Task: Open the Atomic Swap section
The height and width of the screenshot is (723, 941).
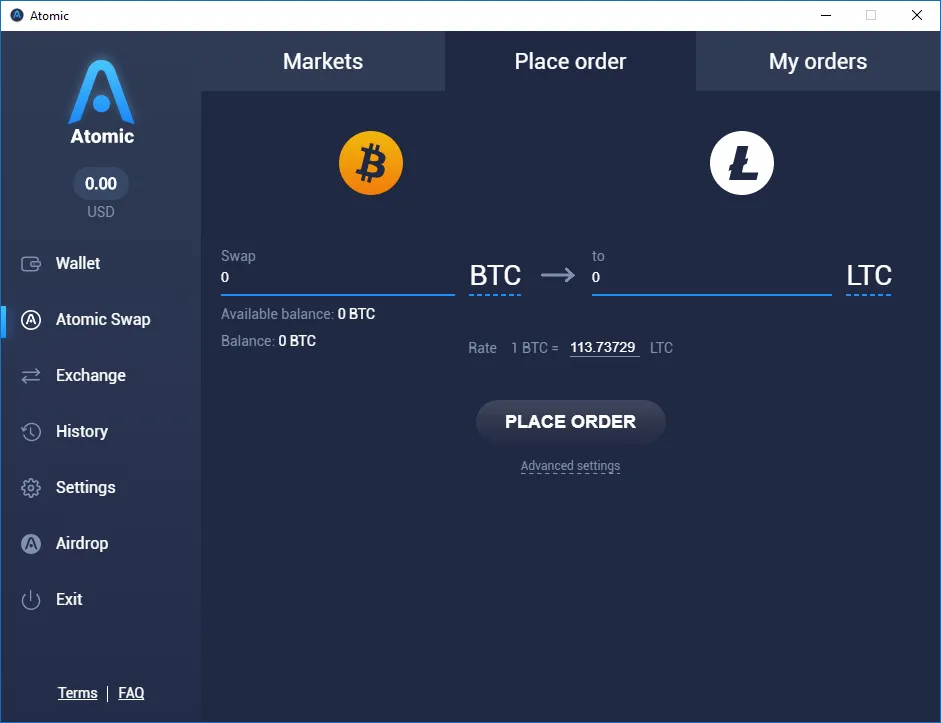Action: (x=103, y=320)
